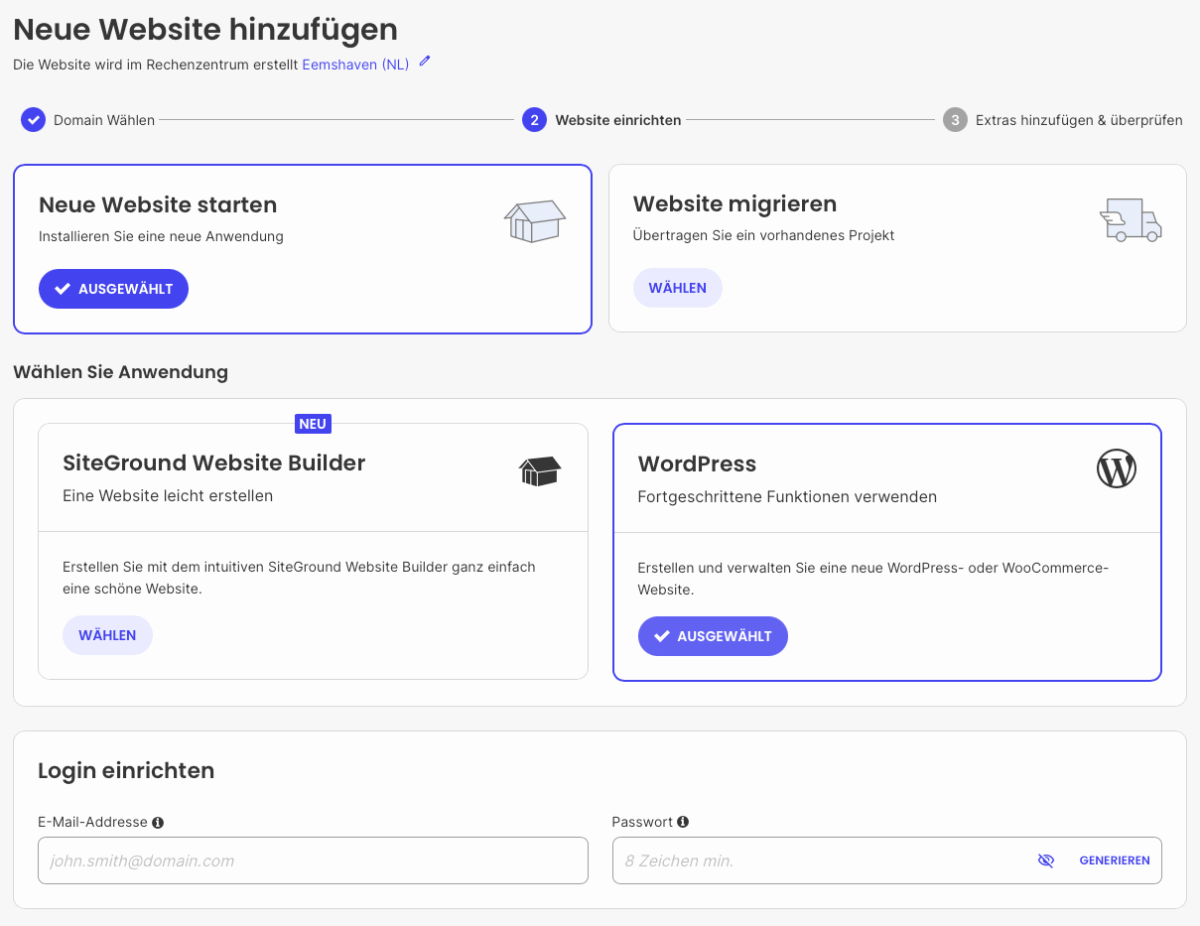This screenshot has width=1200, height=926.
Task: Click the house icon on SiteGround Website Builder
Action: coord(540,470)
